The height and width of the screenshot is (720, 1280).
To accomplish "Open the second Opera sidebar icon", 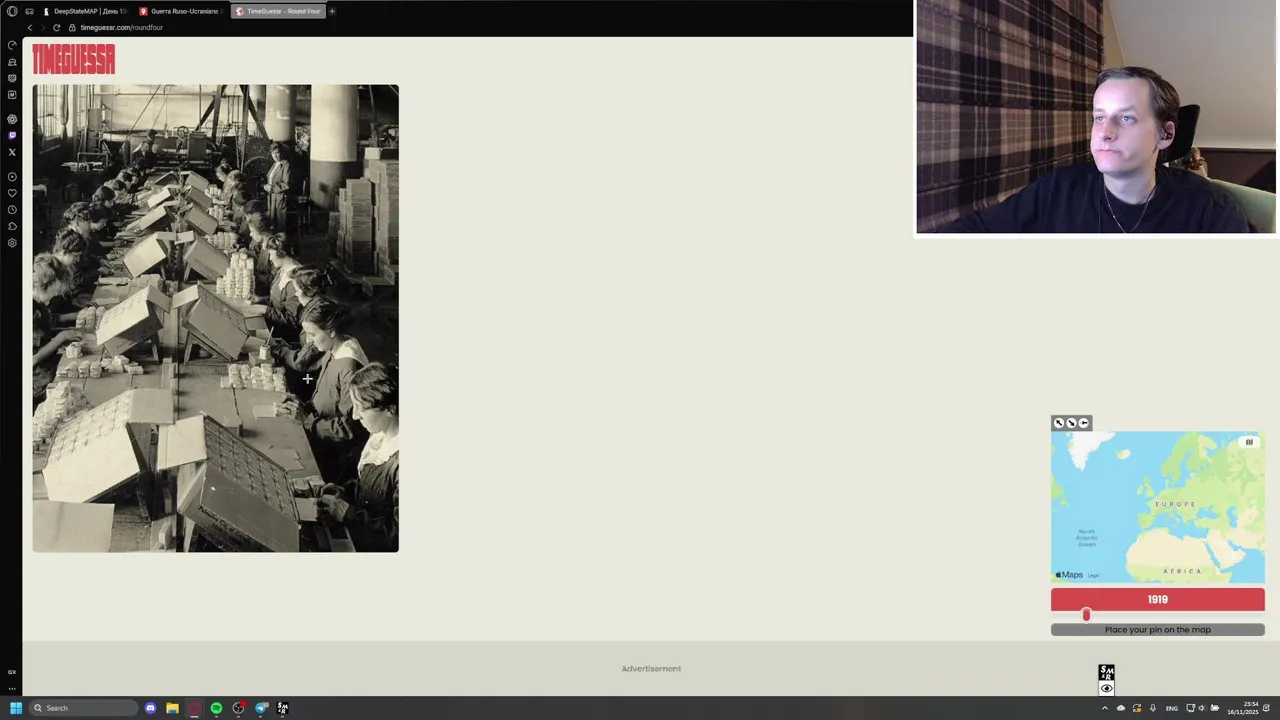I will pos(12,62).
